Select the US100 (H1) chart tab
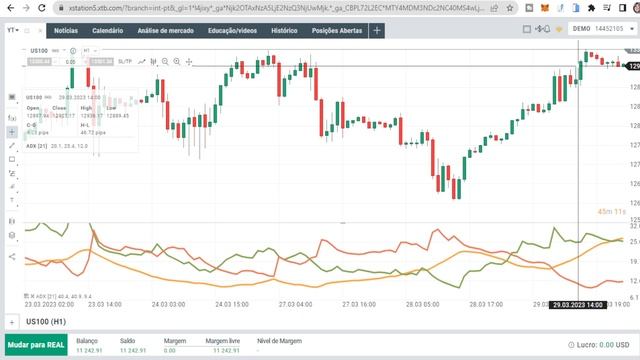Viewport: 640px width, 360px height. [x=46, y=322]
